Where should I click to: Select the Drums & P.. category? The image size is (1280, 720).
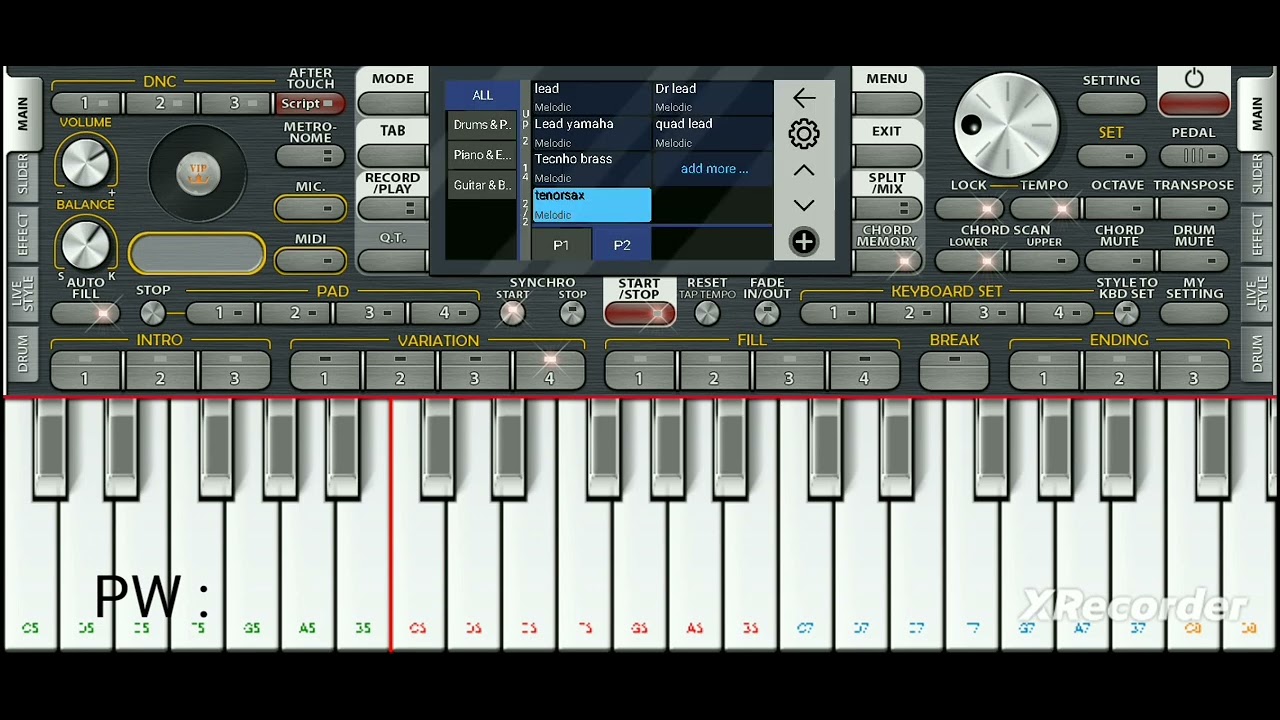[483, 125]
